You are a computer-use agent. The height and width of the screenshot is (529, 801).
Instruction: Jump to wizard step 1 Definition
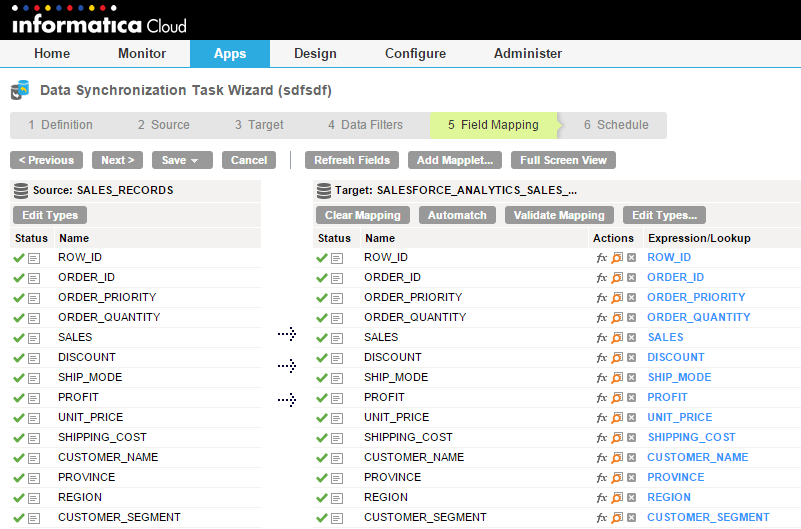pos(60,125)
